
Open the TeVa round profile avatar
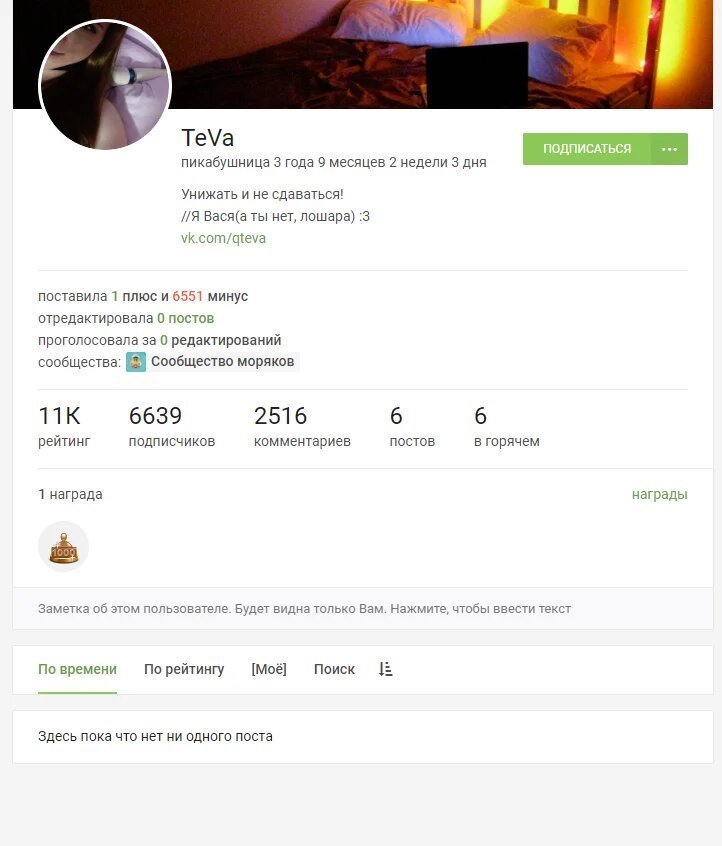pos(105,85)
